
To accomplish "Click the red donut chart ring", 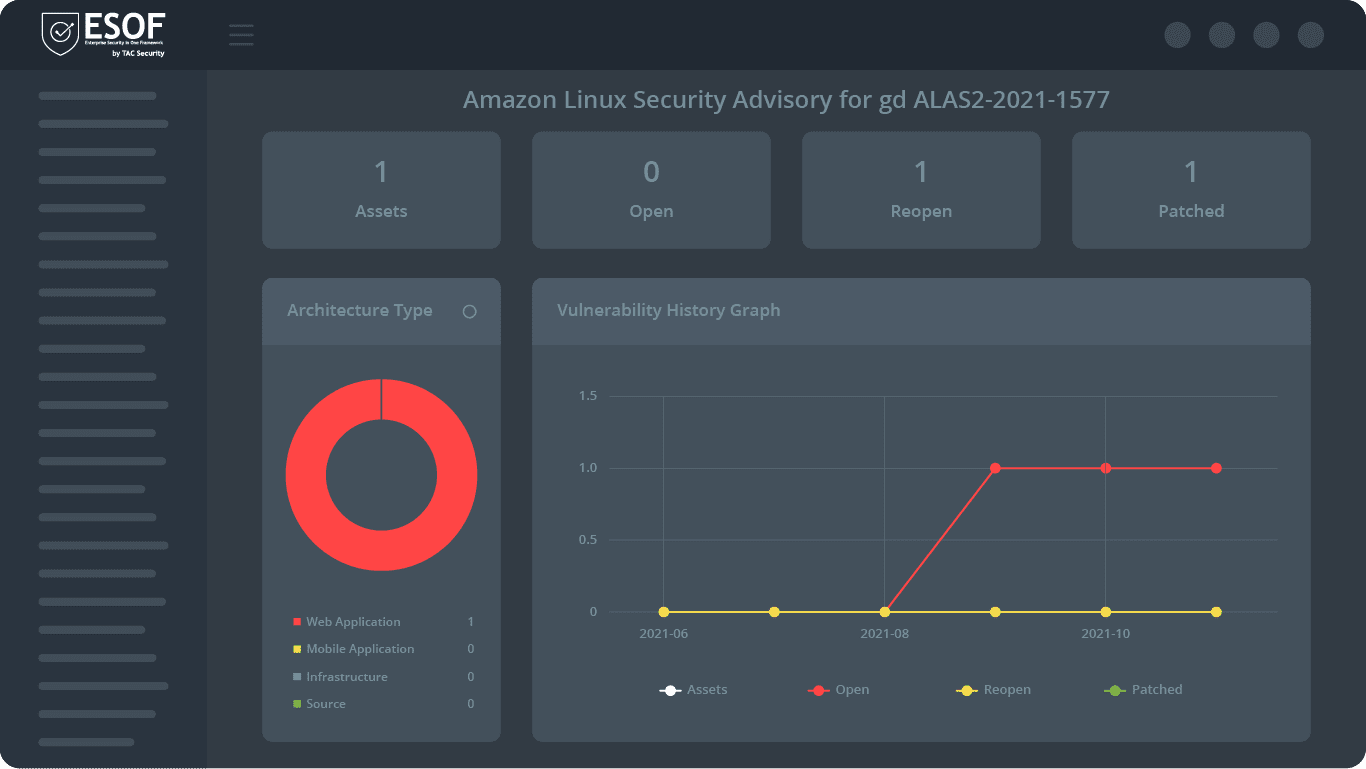I will (x=307, y=475).
